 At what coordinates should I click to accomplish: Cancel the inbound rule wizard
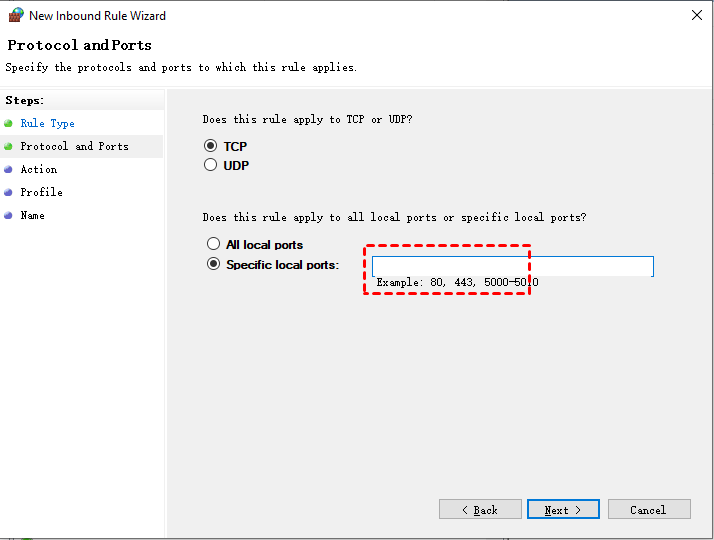pyautogui.click(x=648, y=510)
